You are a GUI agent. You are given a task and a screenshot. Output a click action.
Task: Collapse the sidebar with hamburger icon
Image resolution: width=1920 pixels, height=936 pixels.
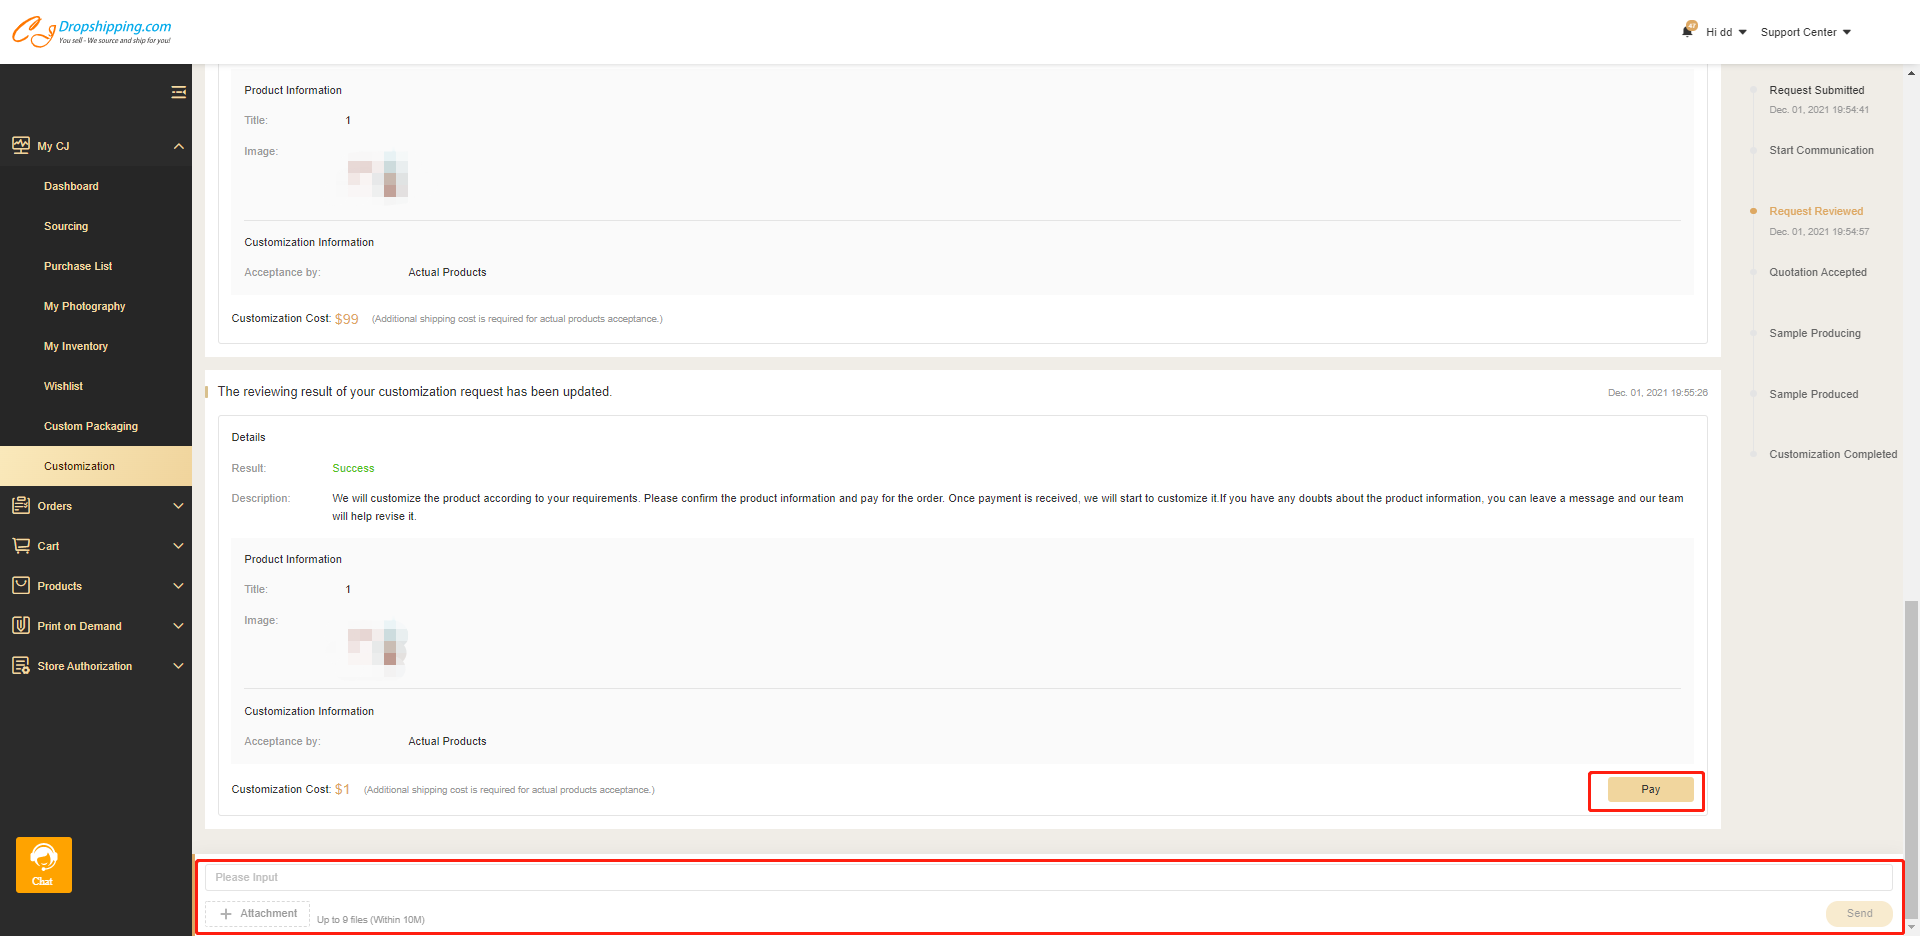(x=178, y=92)
